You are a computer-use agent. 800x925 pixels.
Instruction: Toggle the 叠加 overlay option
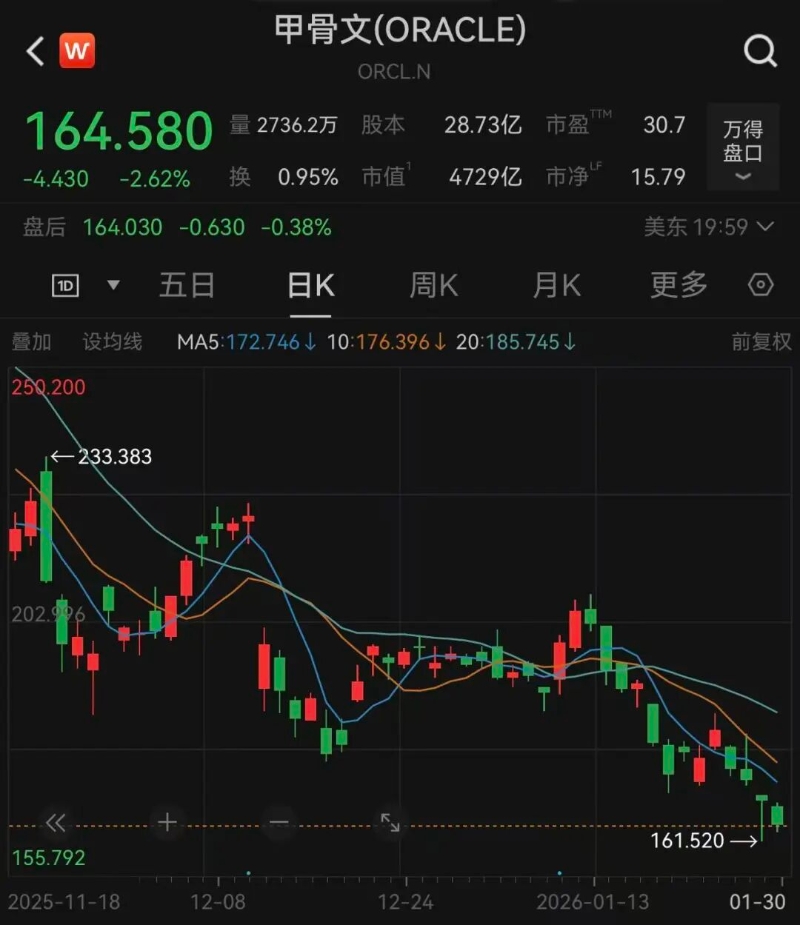[32, 342]
